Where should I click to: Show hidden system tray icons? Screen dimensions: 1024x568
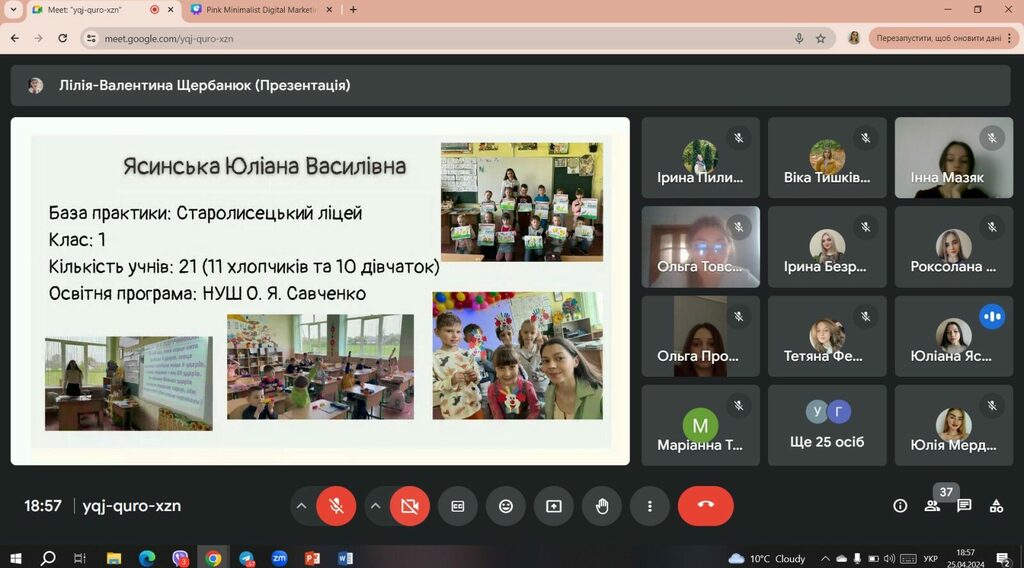[x=825, y=558]
